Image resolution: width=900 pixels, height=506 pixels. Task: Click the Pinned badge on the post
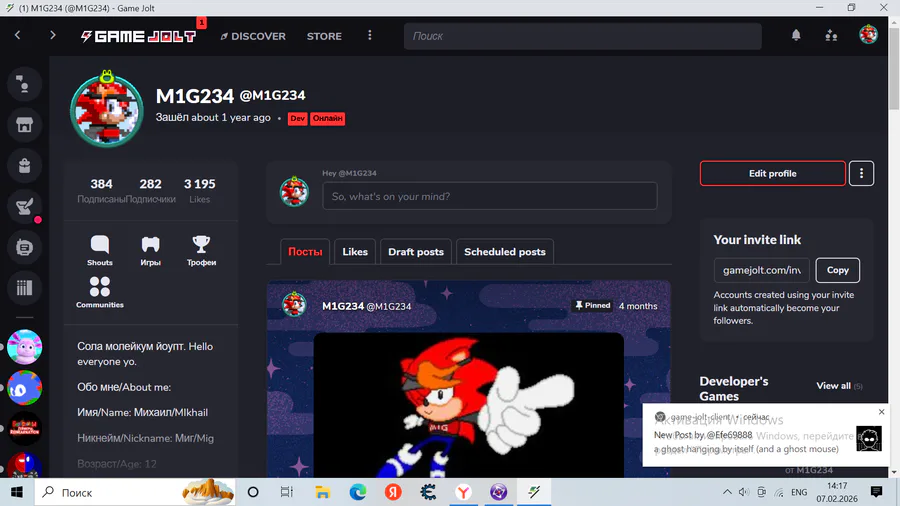pyautogui.click(x=592, y=306)
